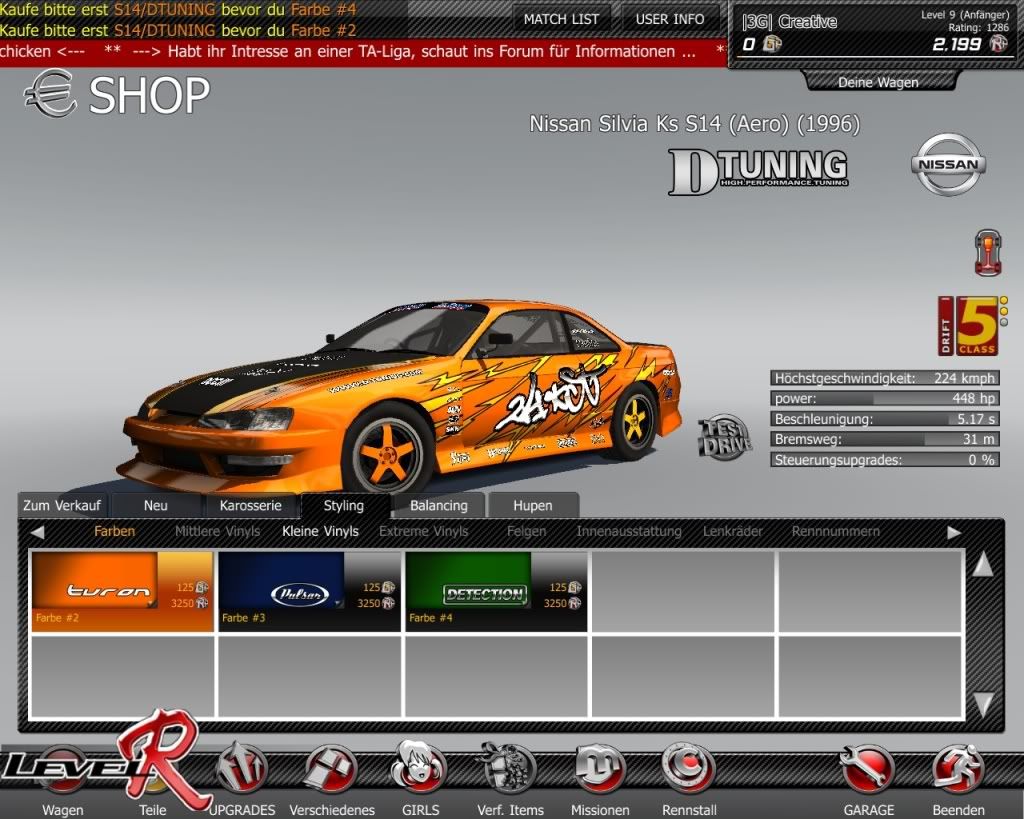Open Verf. Items icon
Image resolution: width=1024 pixels, height=819 pixels.
(510, 770)
